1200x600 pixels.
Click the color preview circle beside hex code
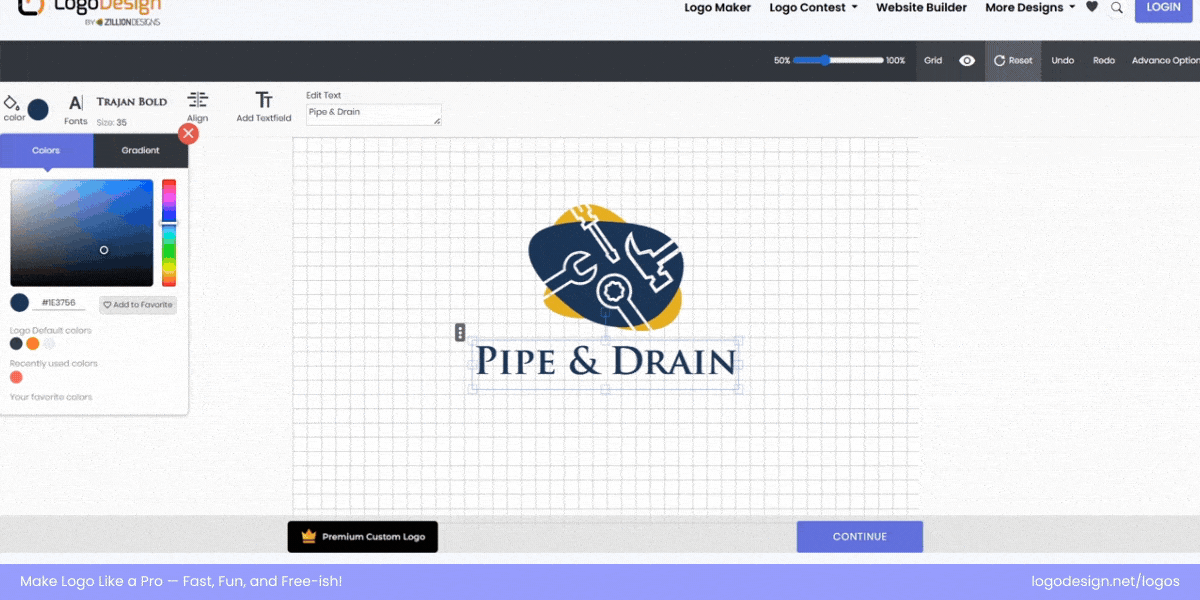(20, 303)
